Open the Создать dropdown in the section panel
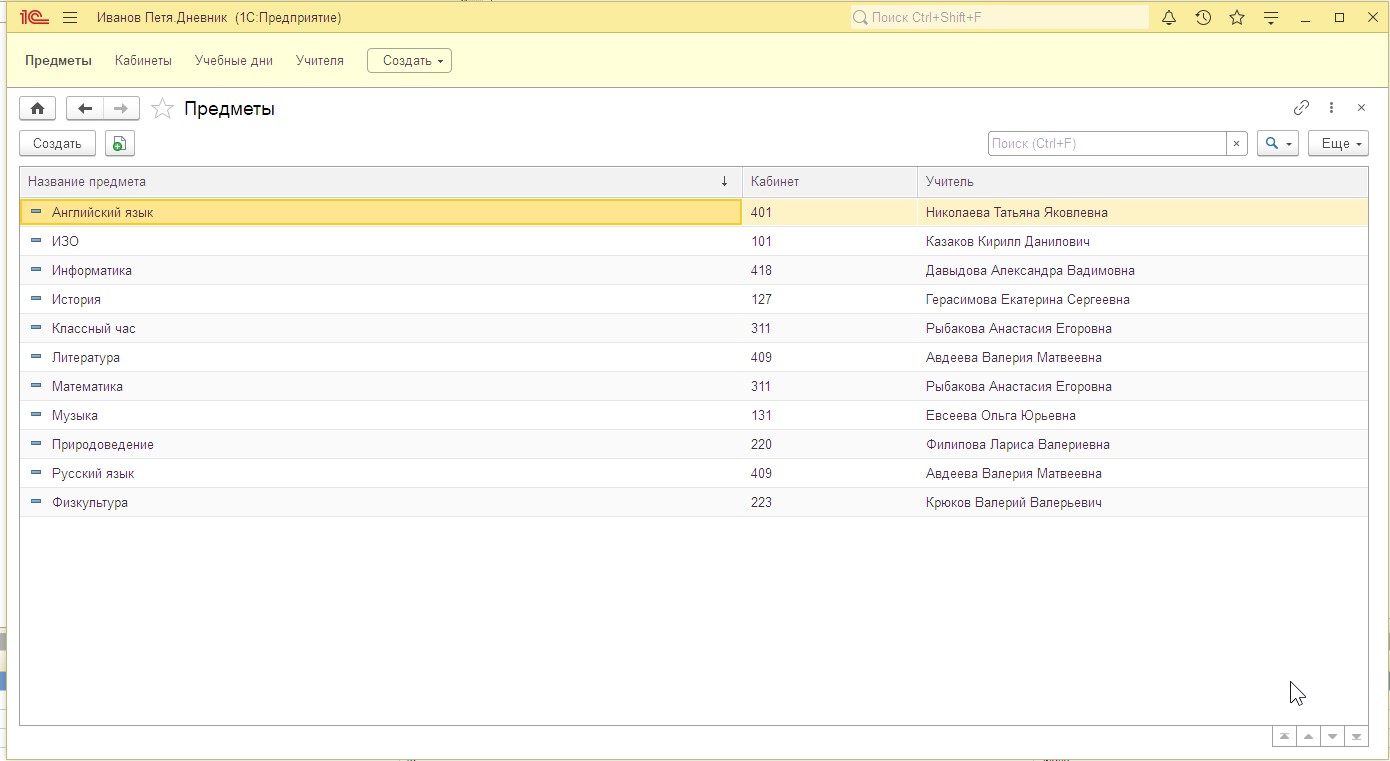 [410, 61]
